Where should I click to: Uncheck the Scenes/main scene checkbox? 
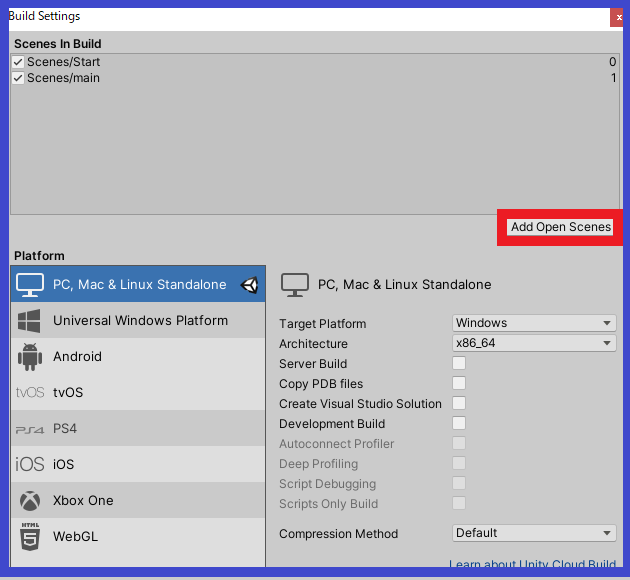pos(18,78)
